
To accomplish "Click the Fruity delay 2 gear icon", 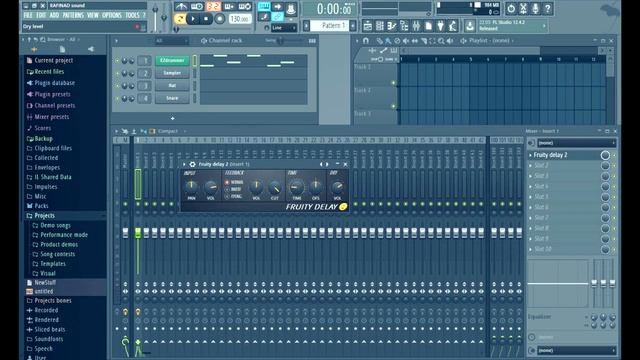I will coord(192,164).
